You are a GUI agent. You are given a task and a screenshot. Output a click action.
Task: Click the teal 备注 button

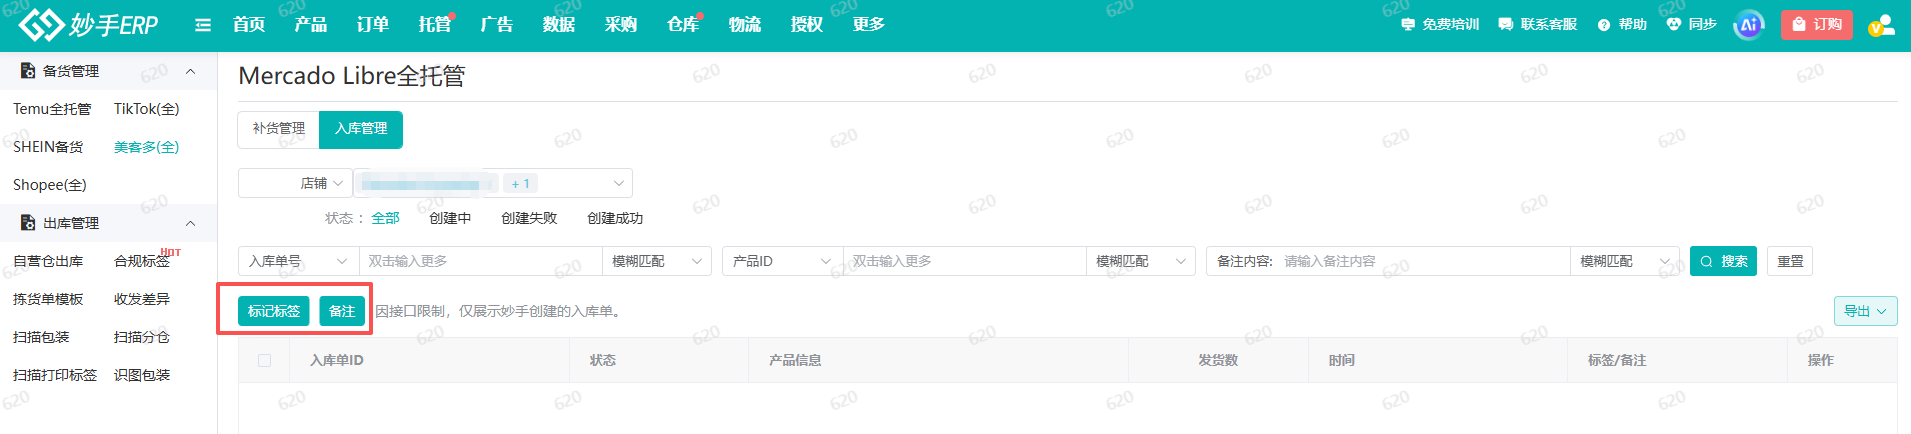(342, 311)
